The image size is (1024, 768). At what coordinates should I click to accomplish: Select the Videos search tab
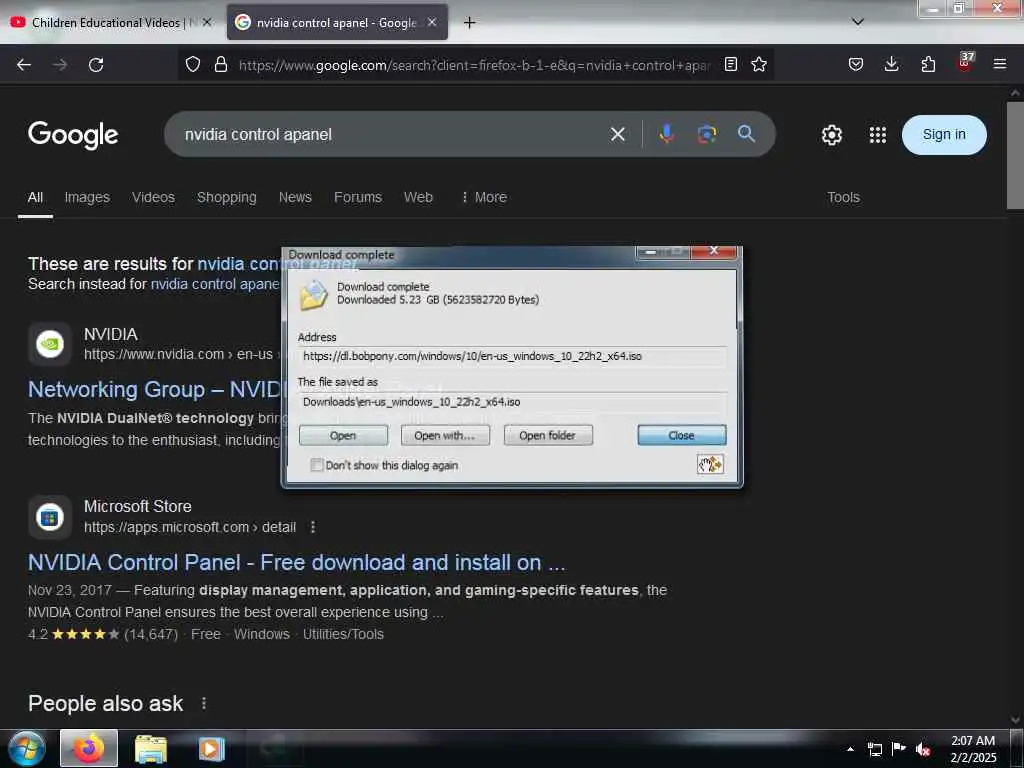153,197
